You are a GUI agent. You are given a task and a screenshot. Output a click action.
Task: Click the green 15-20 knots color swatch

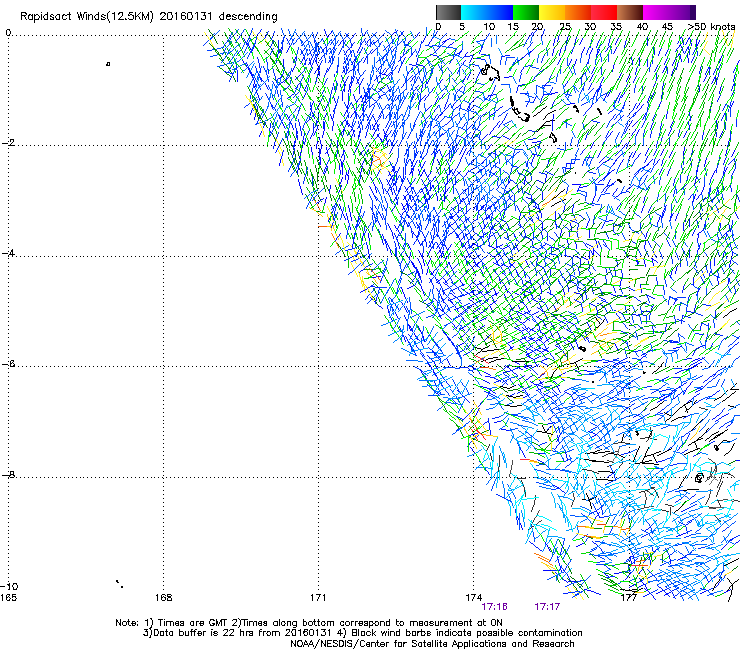click(526, 12)
